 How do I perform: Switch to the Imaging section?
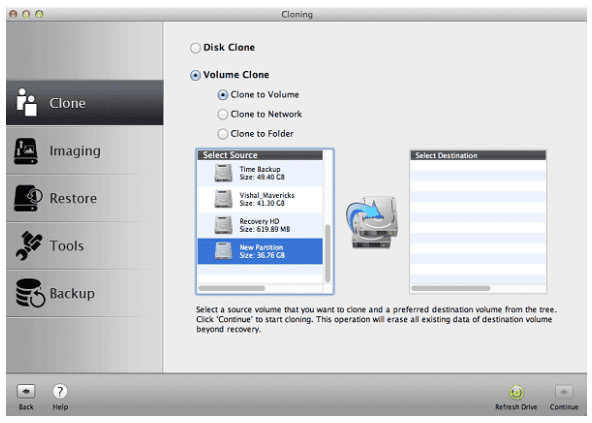coord(85,151)
